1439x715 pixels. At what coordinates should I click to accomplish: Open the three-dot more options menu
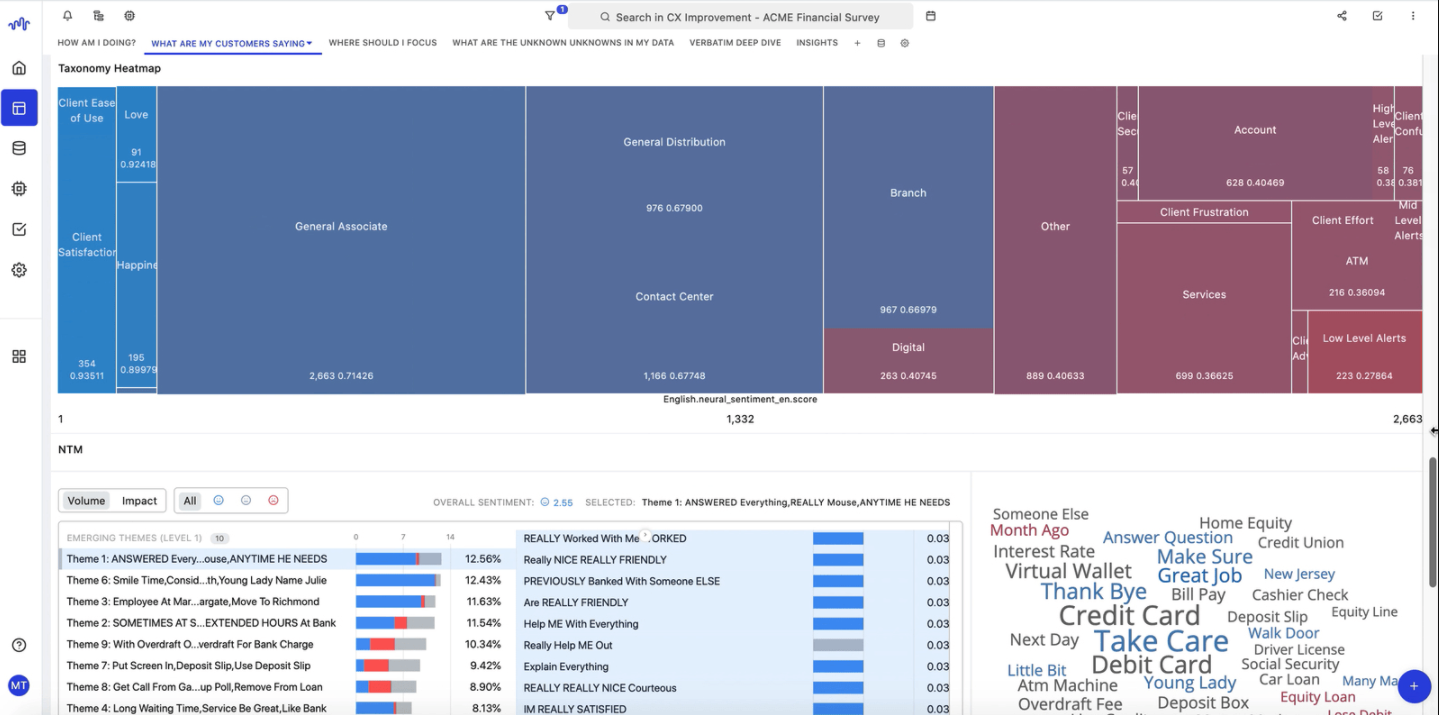[x=1413, y=16]
